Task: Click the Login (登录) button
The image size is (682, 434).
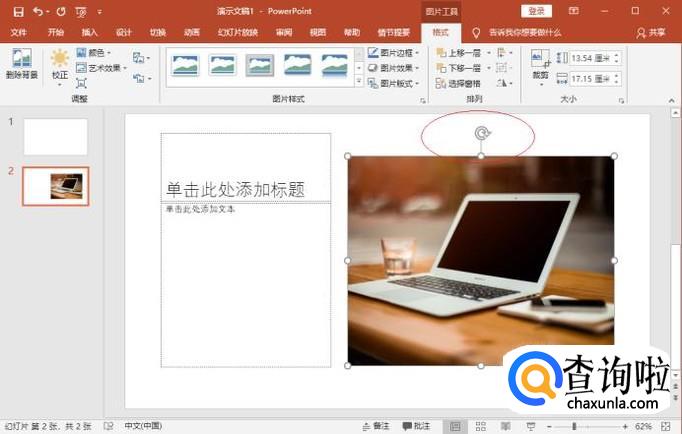Action: coord(537,11)
